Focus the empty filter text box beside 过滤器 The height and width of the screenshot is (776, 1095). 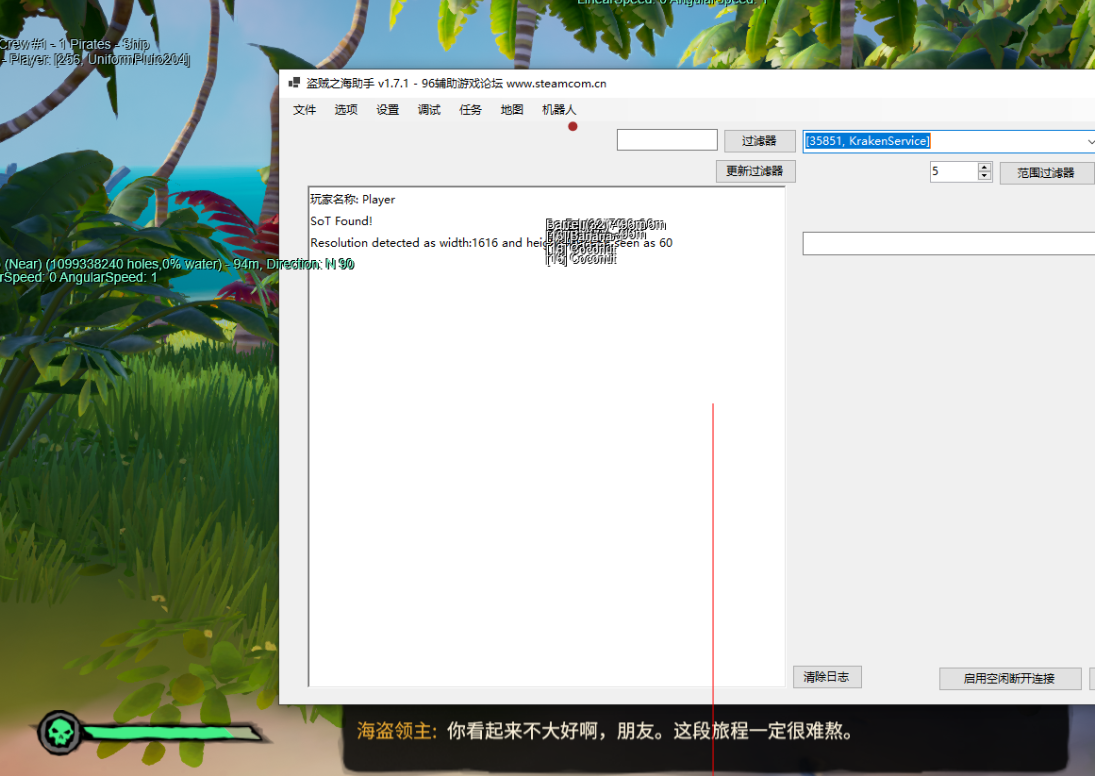tap(667, 140)
